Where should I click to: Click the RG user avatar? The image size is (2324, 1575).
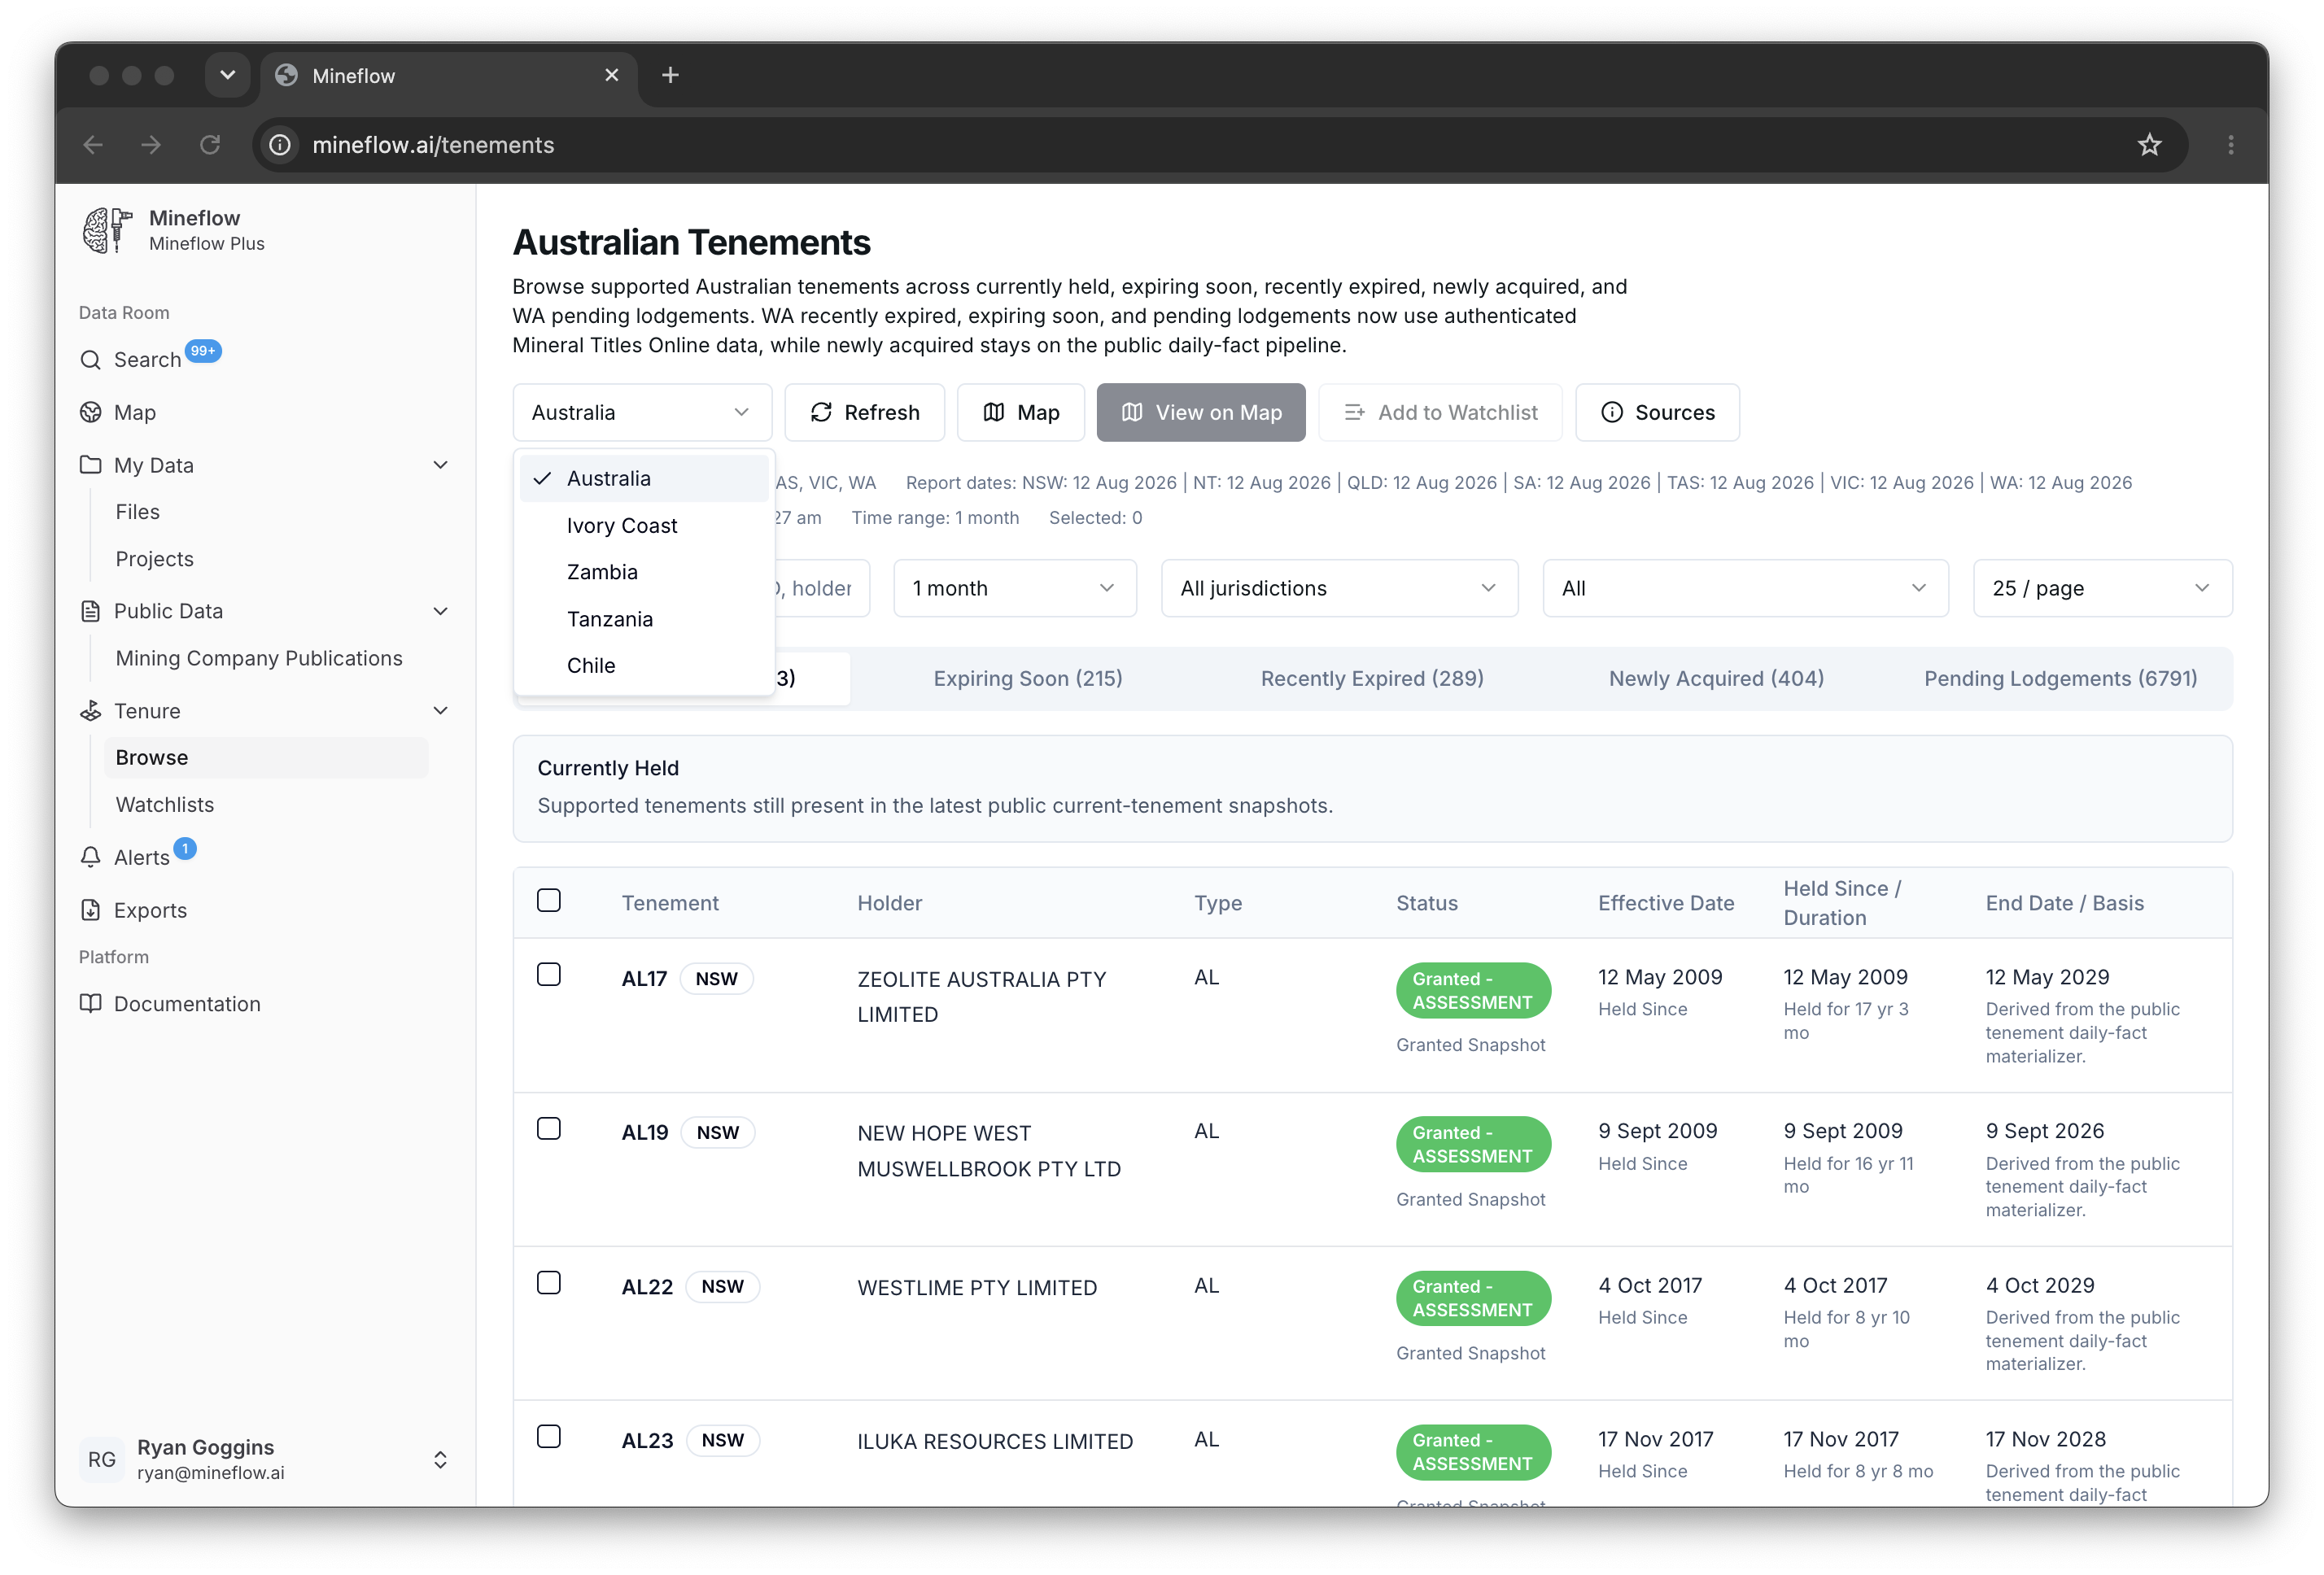pyautogui.click(x=101, y=1459)
